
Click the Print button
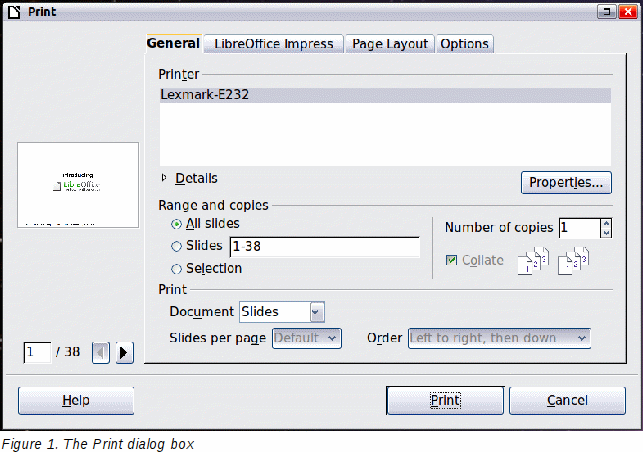tap(445, 400)
